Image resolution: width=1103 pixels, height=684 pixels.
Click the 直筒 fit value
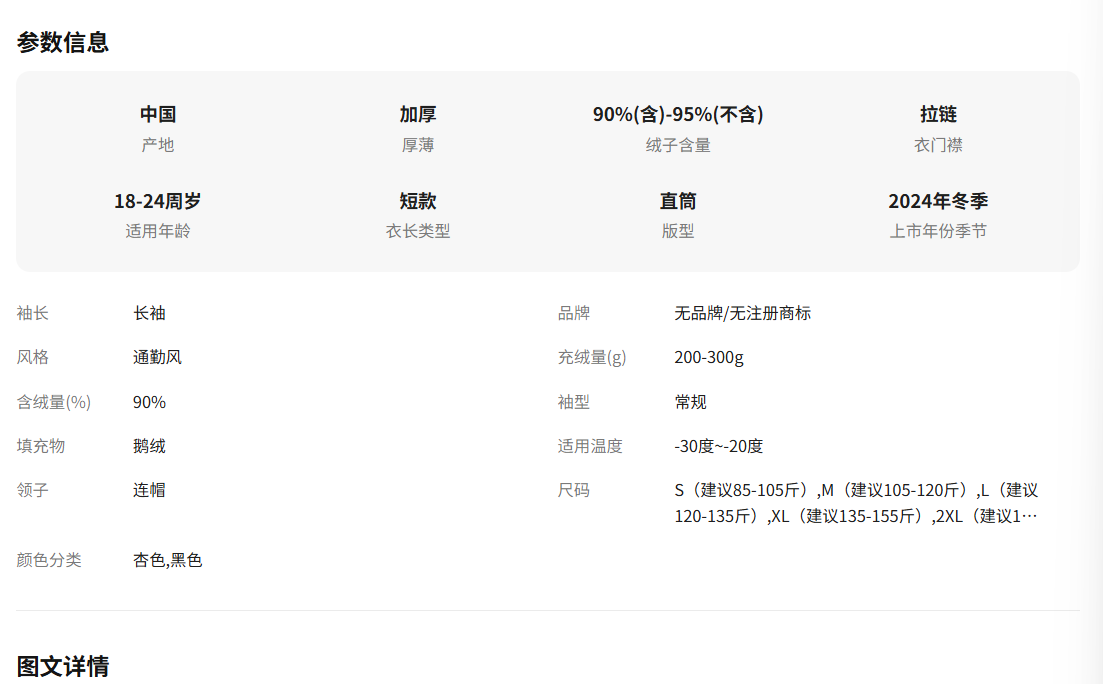point(678,201)
